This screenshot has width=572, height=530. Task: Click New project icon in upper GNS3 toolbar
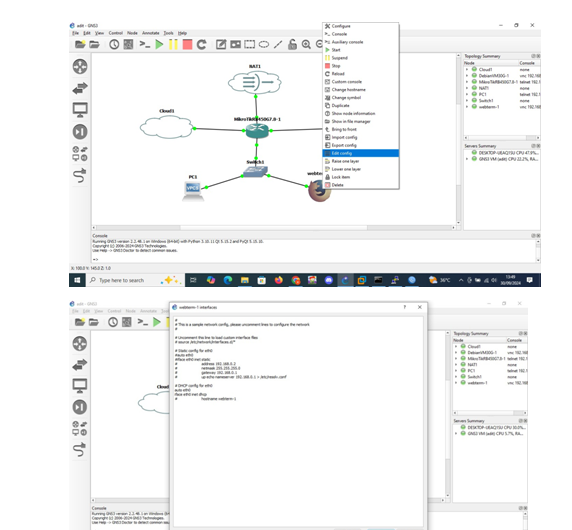coord(80,45)
